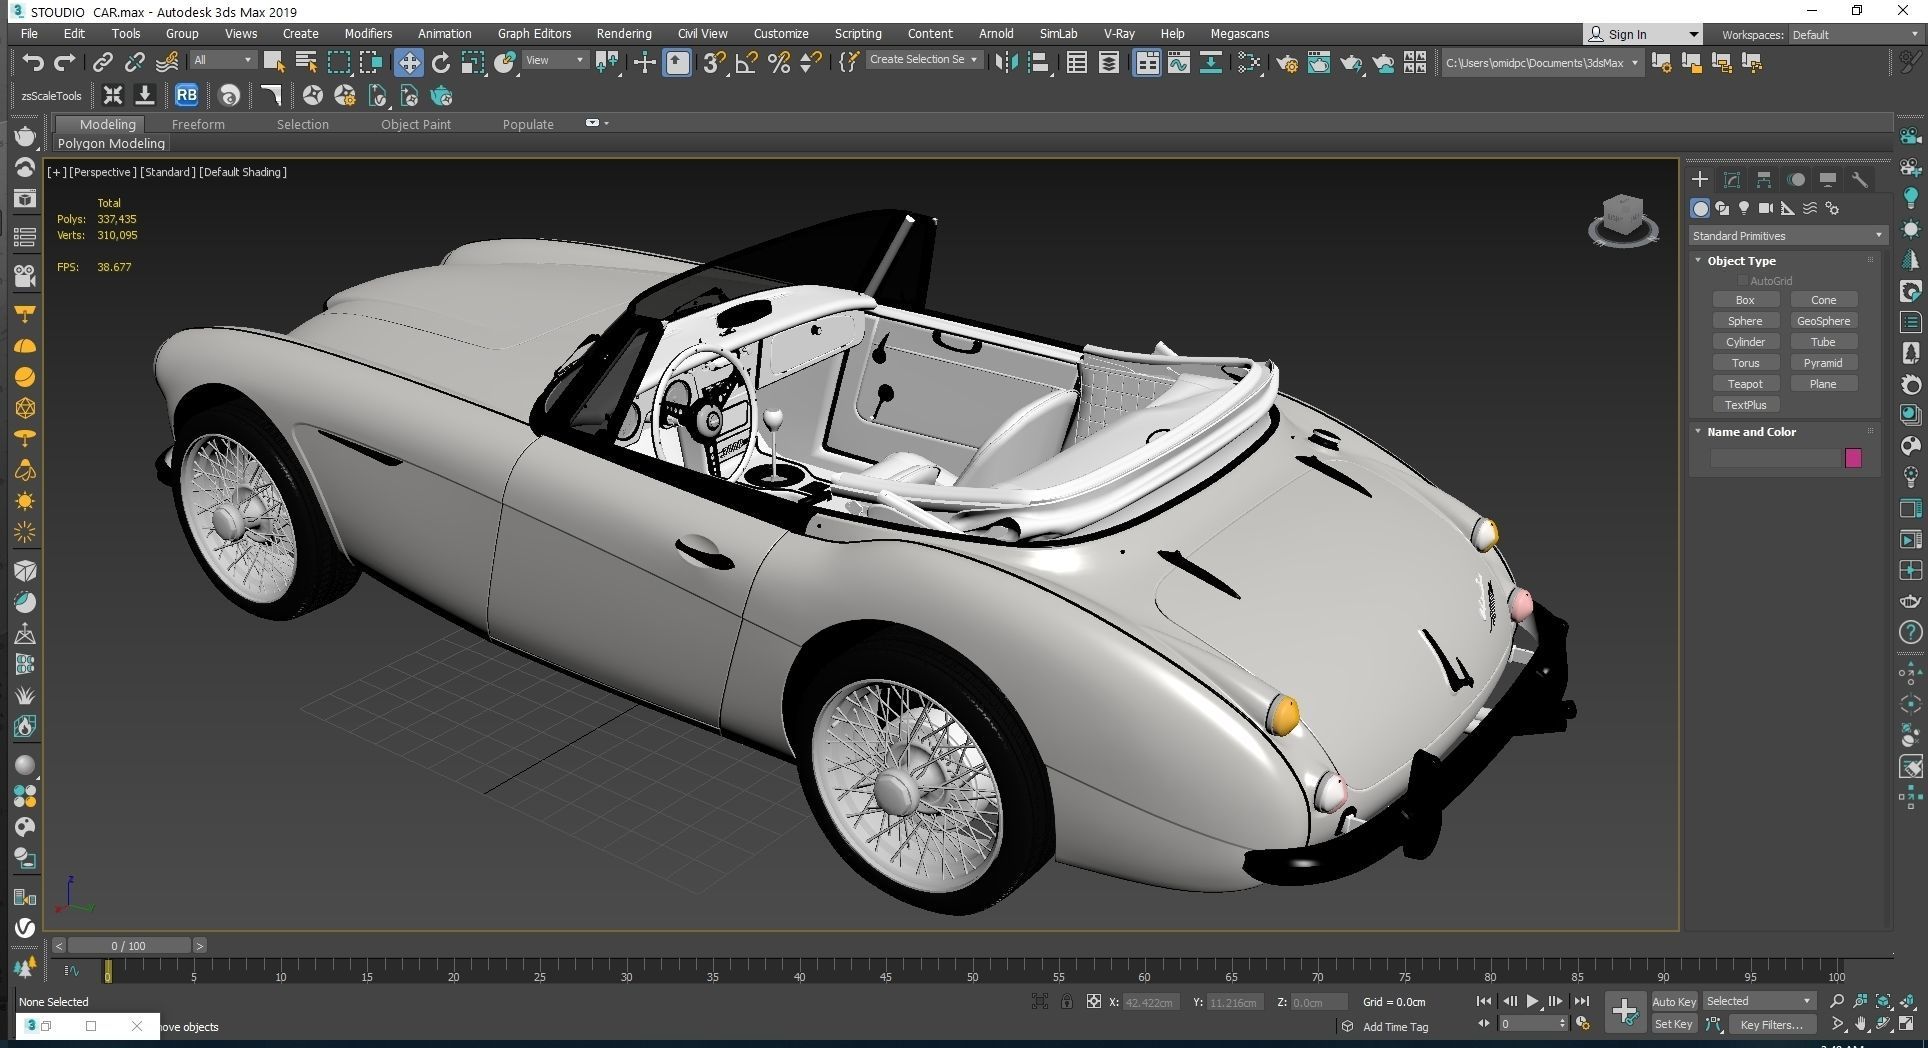Image resolution: width=1928 pixels, height=1048 pixels.
Task: Open the Render Setup dialog icon
Action: click(x=1287, y=62)
